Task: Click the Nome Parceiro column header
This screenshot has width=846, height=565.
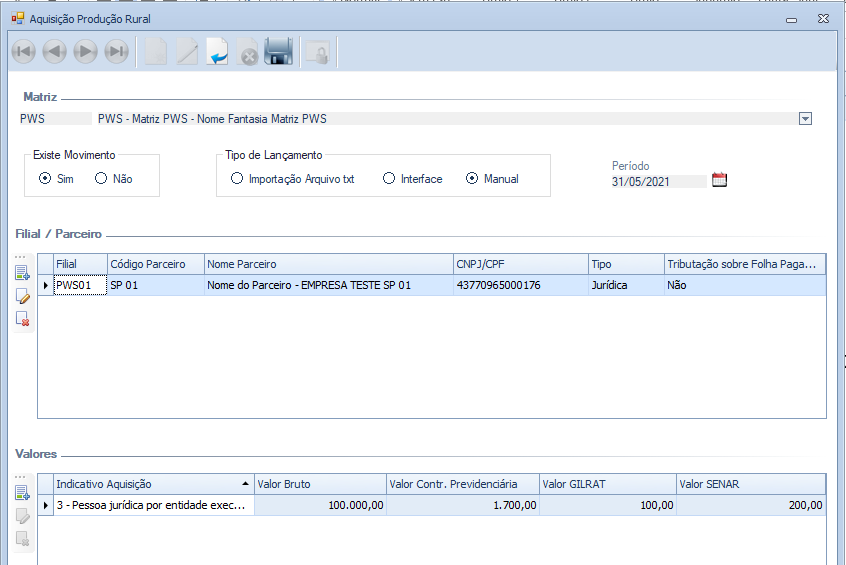Action: [328, 264]
